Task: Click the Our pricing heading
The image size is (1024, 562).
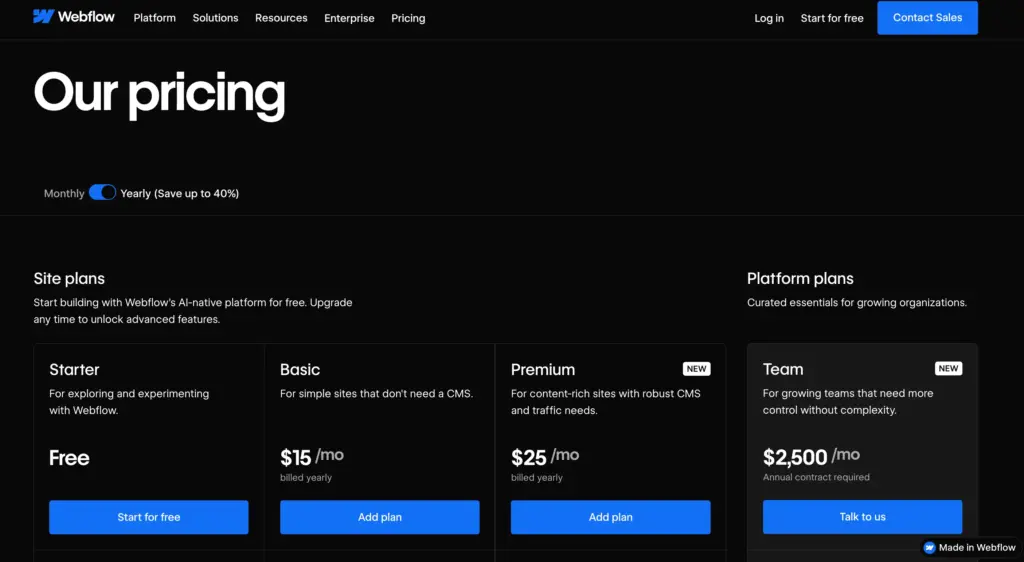Action: pyautogui.click(x=159, y=94)
